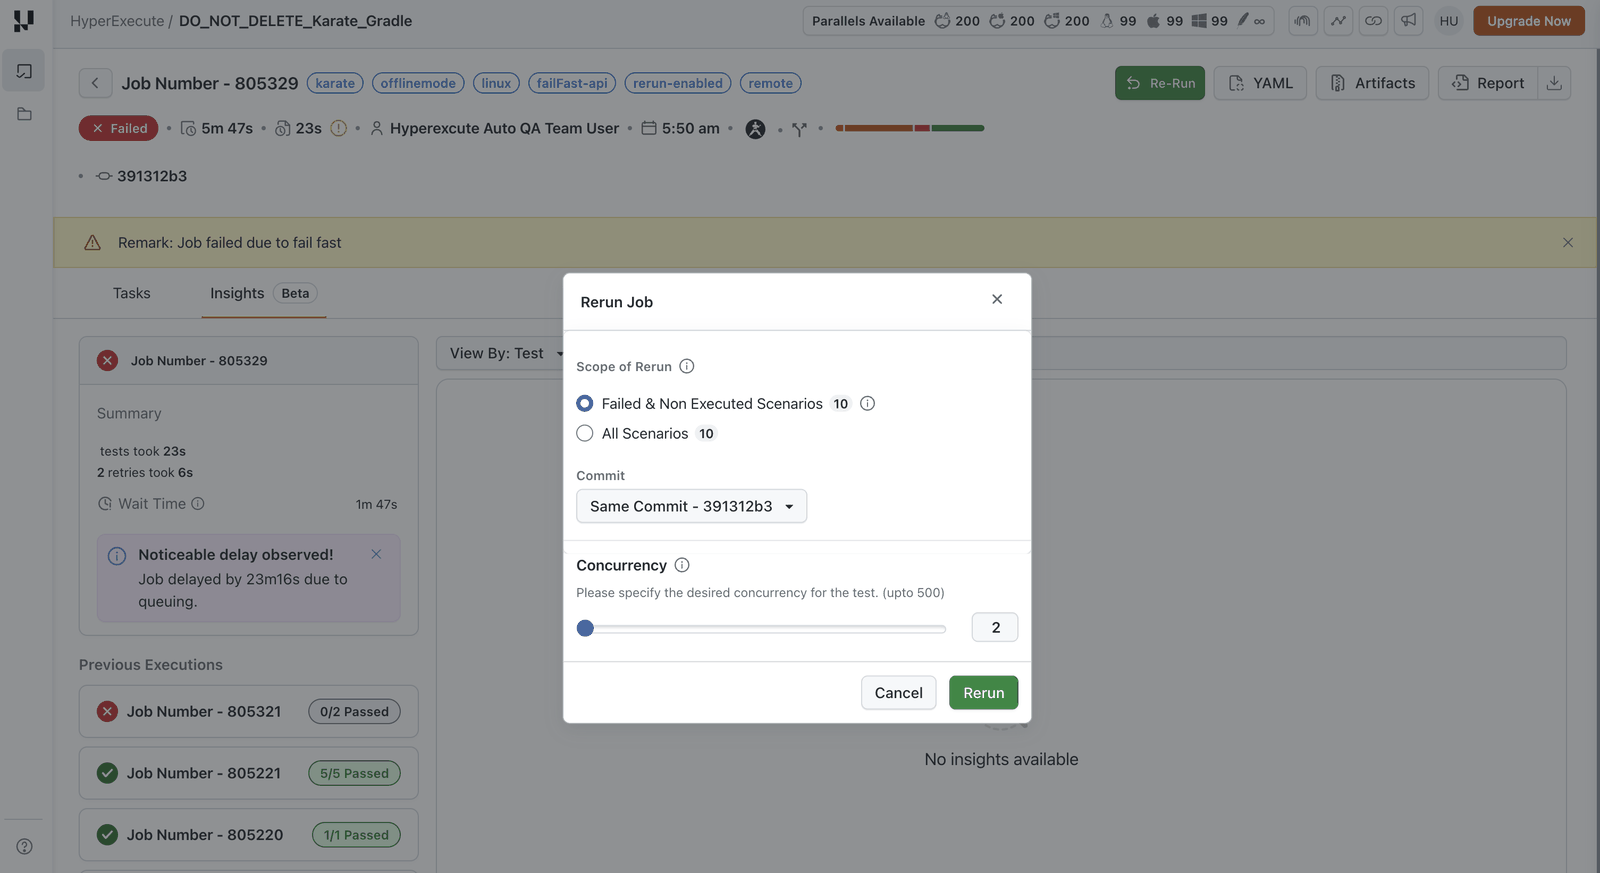Screen dimensions: 1600x873
Task: Switch to the Insights tab
Action: pyautogui.click(x=263, y=293)
